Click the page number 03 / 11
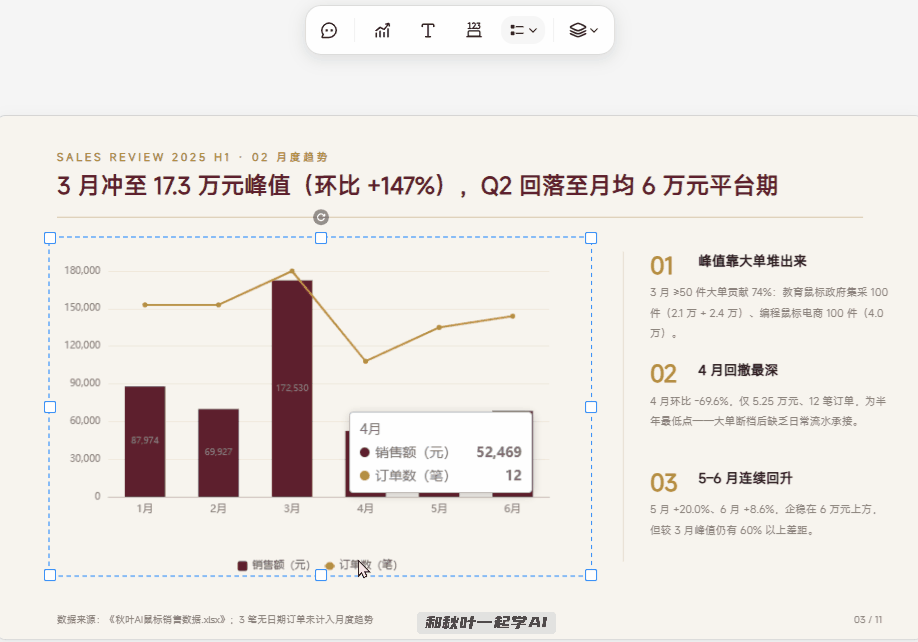The width and height of the screenshot is (918, 642). pyautogui.click(x=868, y=620)
